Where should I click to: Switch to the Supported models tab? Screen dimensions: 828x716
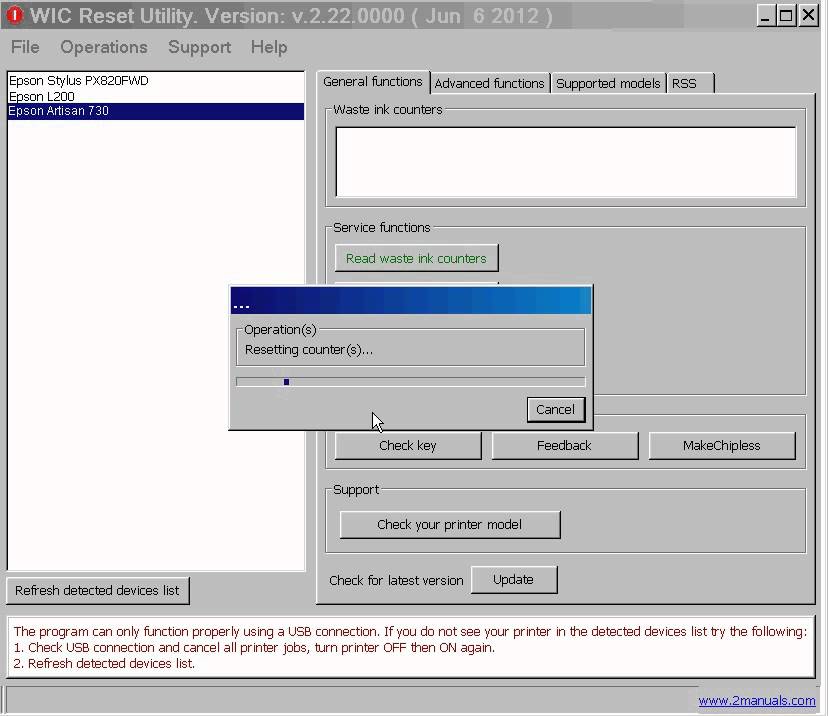pyautogui.click(x=608, y=83)
